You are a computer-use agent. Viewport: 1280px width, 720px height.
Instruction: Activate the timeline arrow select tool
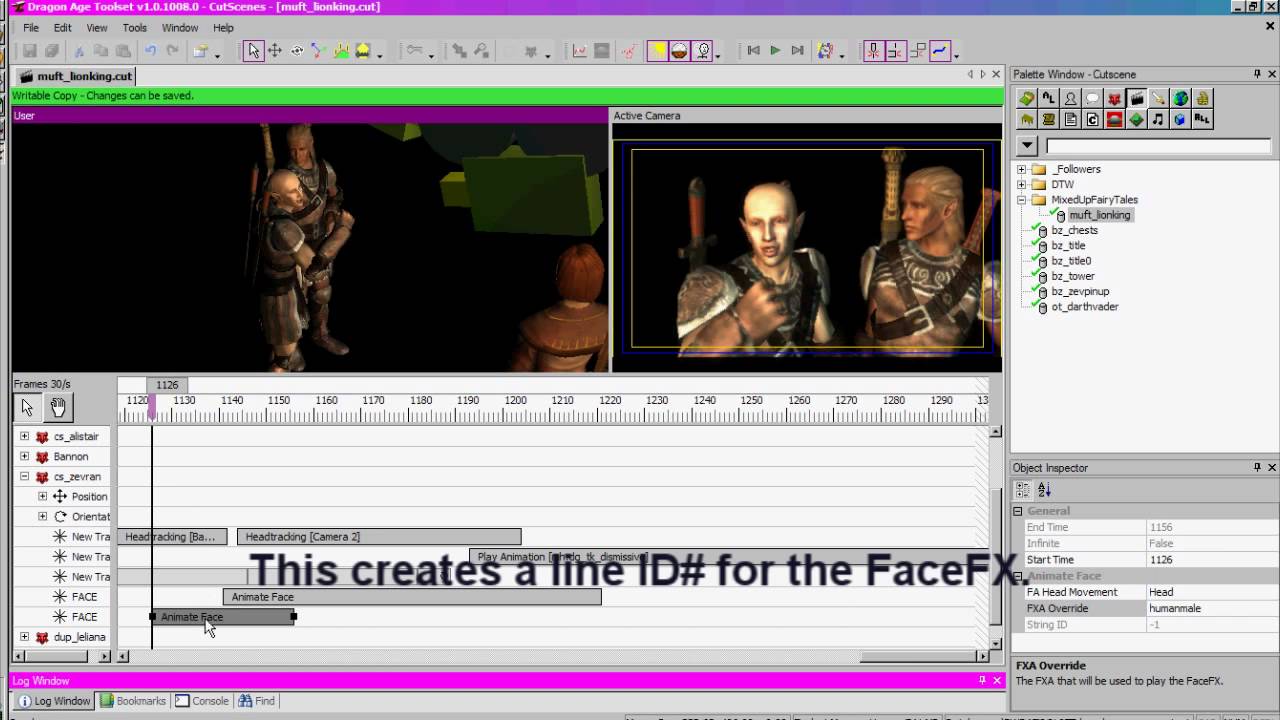27,407
